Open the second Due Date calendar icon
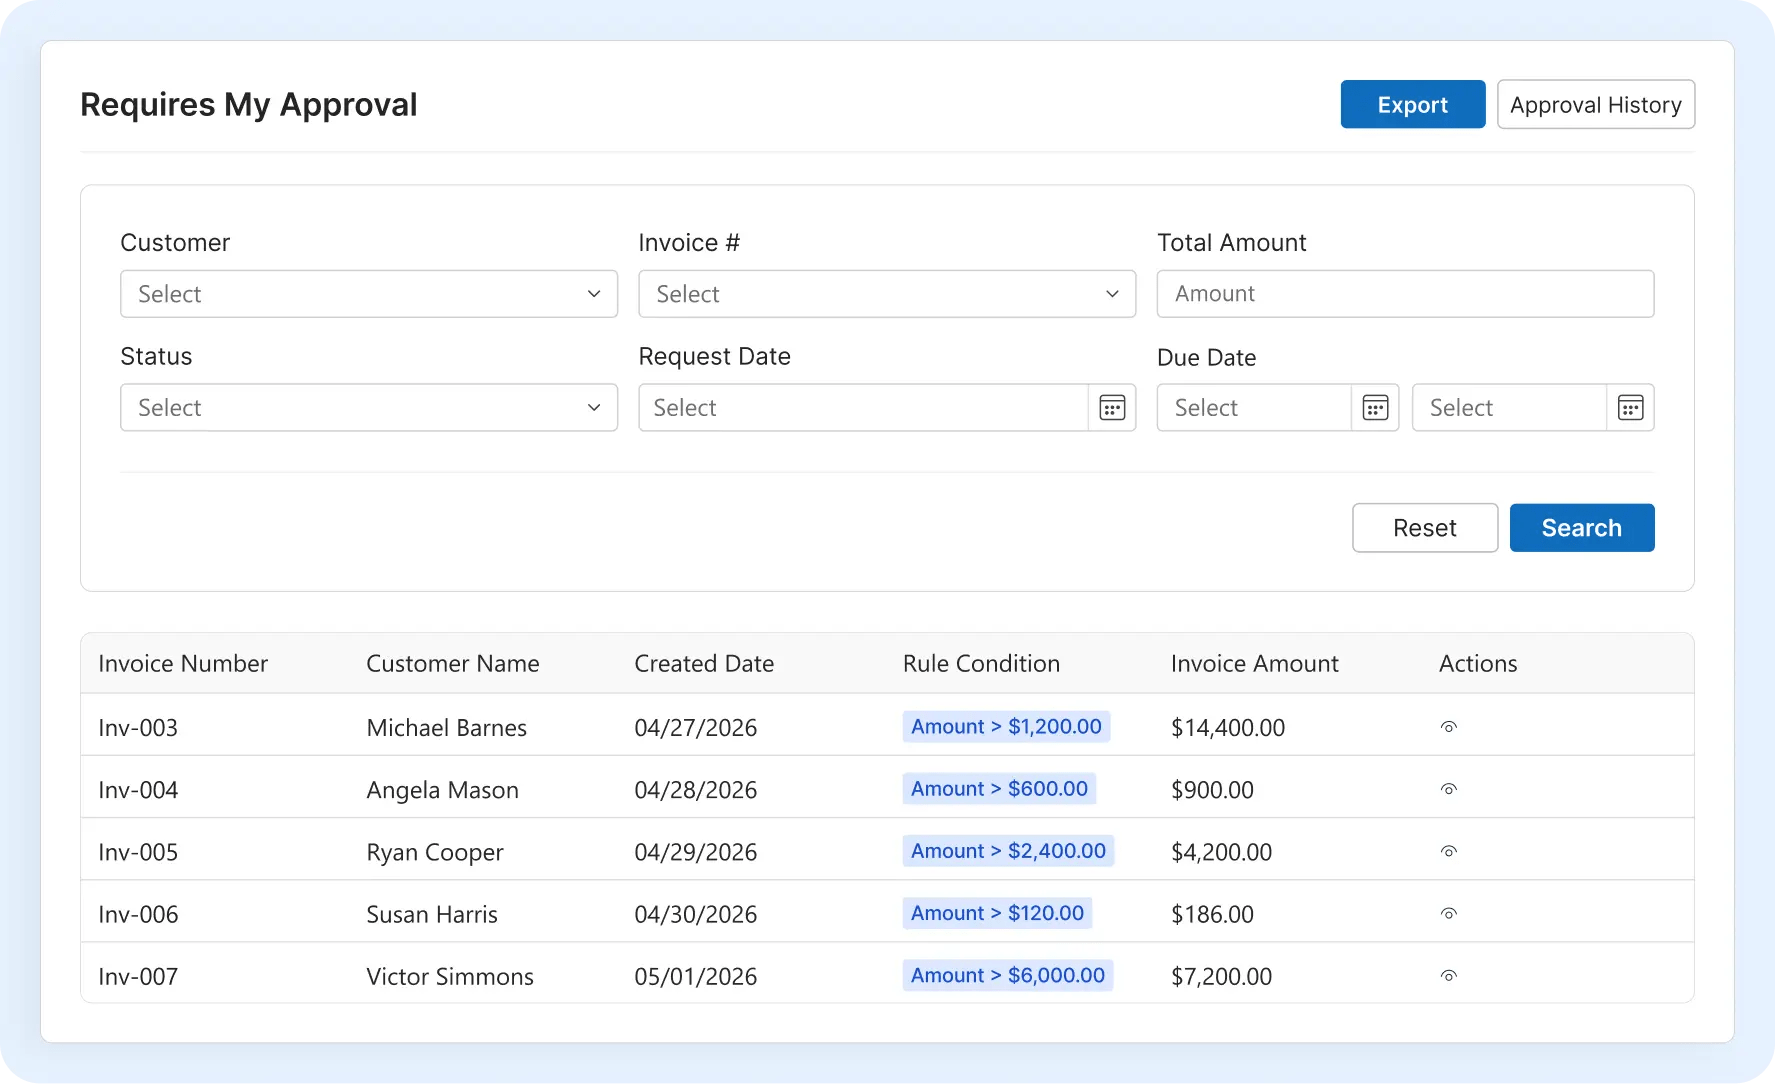The image size is (1775, 1084). pyautogui.click(x=1630, y=408)
